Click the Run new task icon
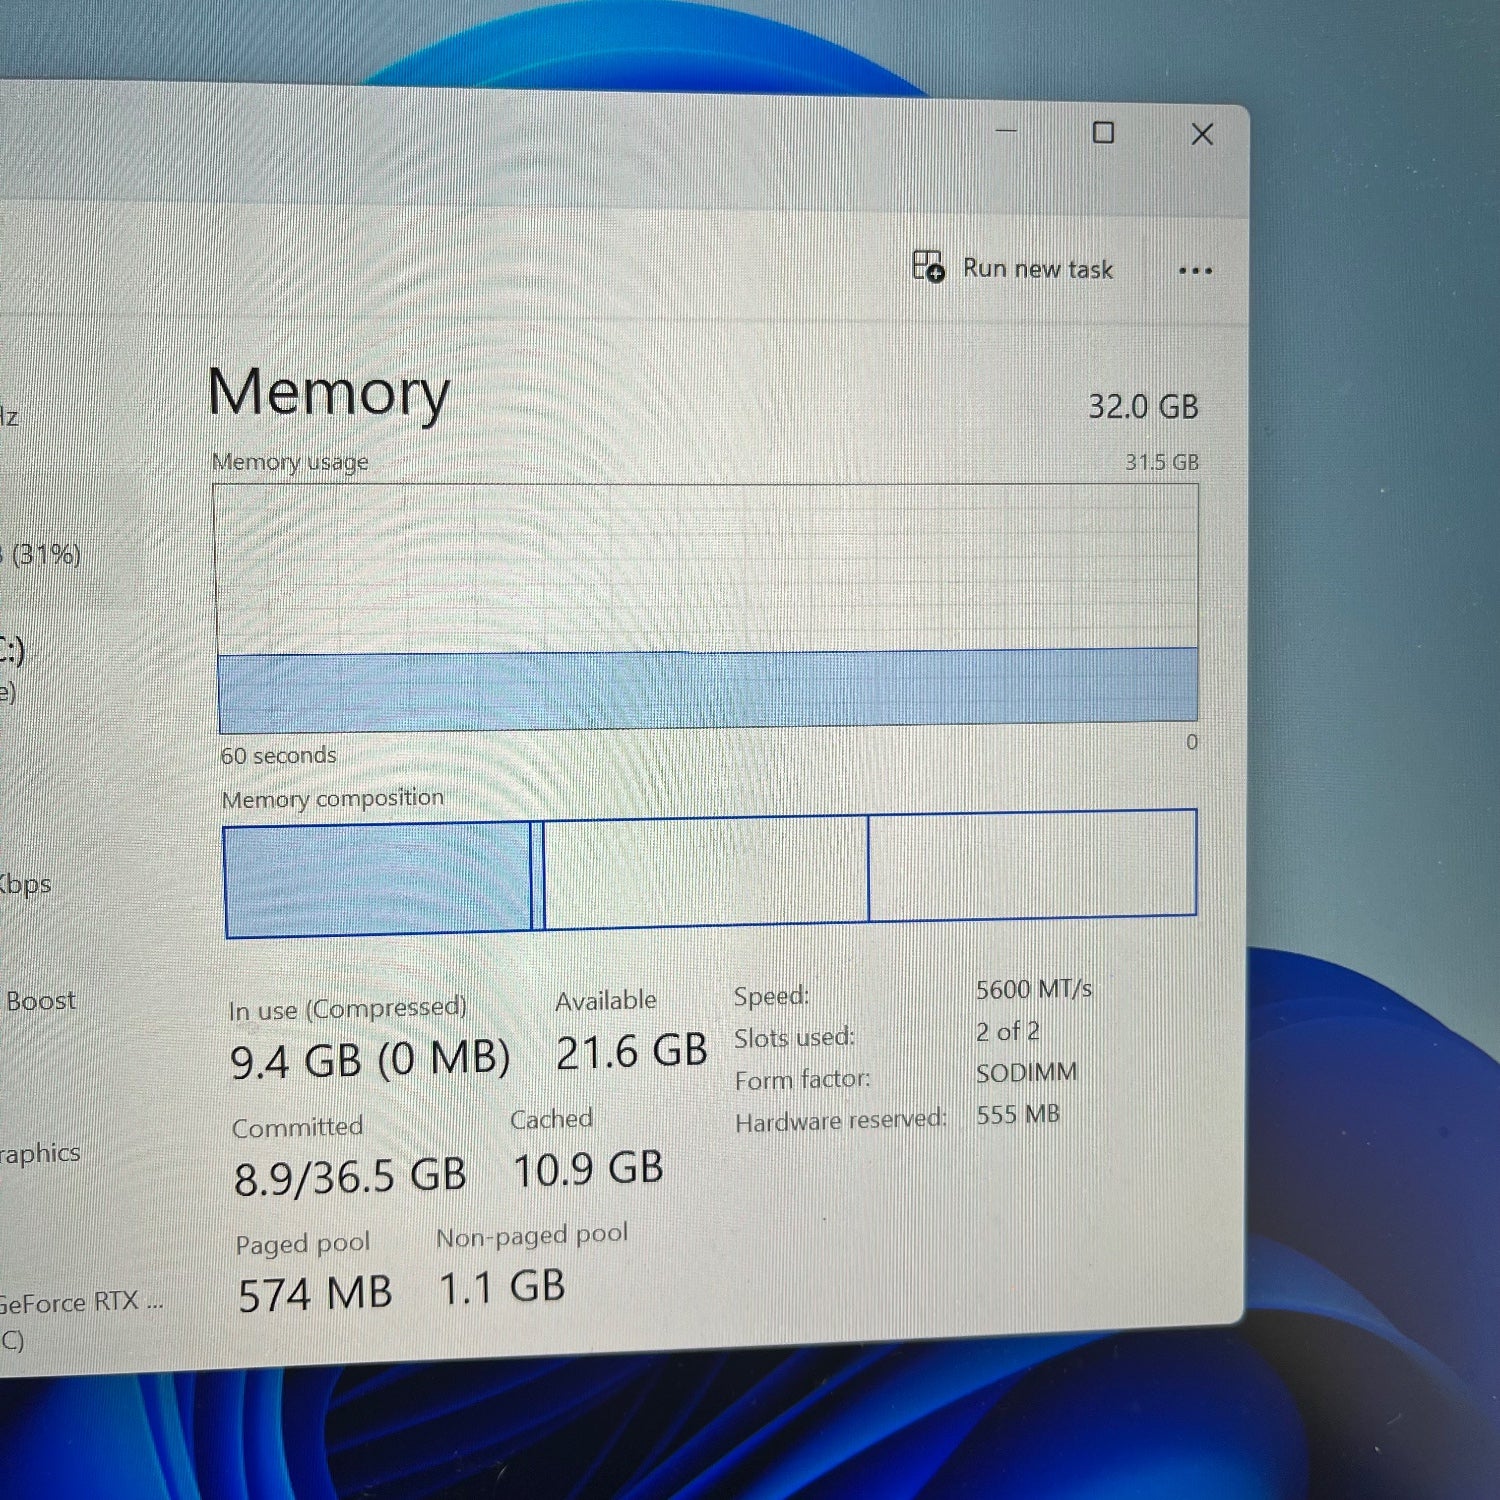1500x1500 pixels. coord(927,267)
